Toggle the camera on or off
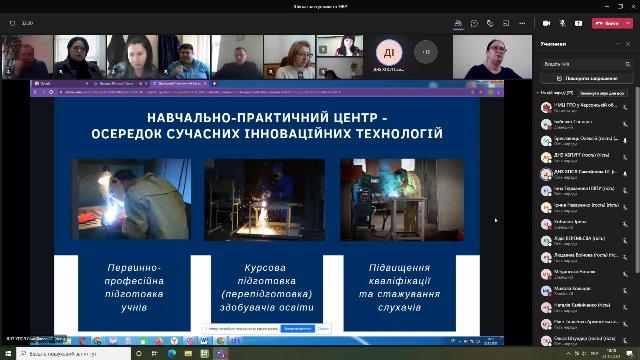Screen dimensions: 640x360 (546, 23)
